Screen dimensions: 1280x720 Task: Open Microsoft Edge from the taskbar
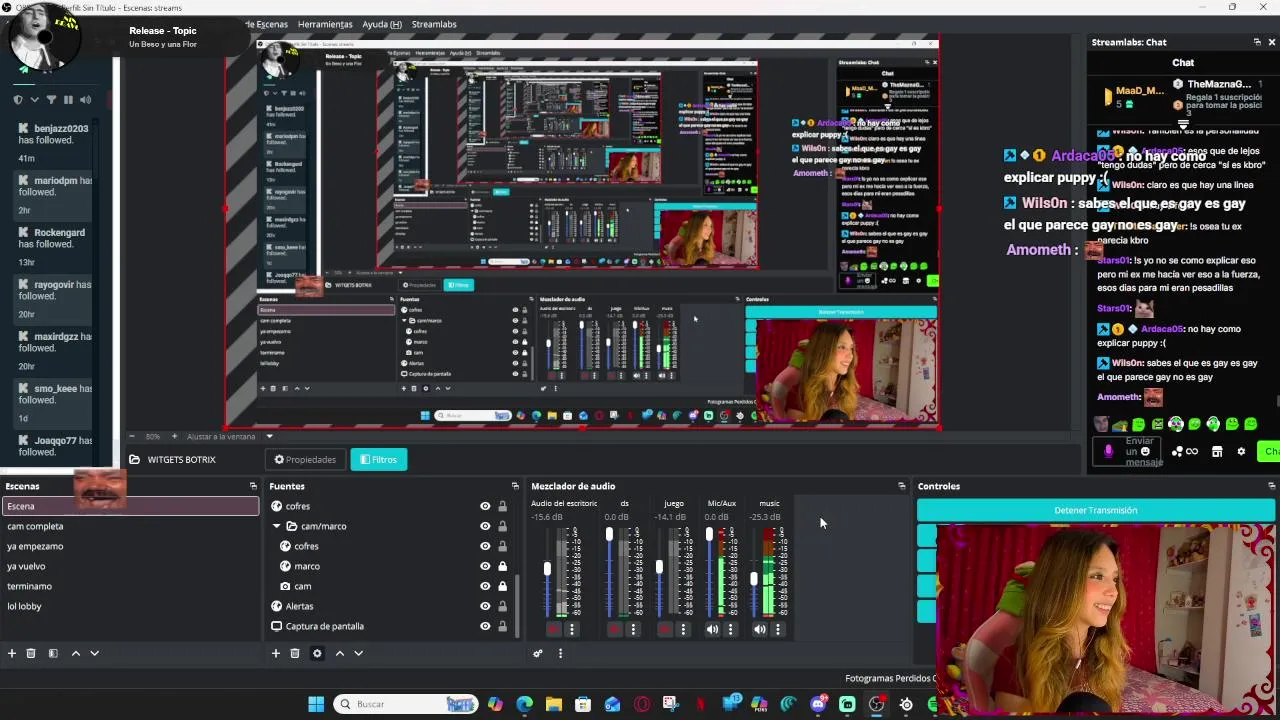pos(525,704)
